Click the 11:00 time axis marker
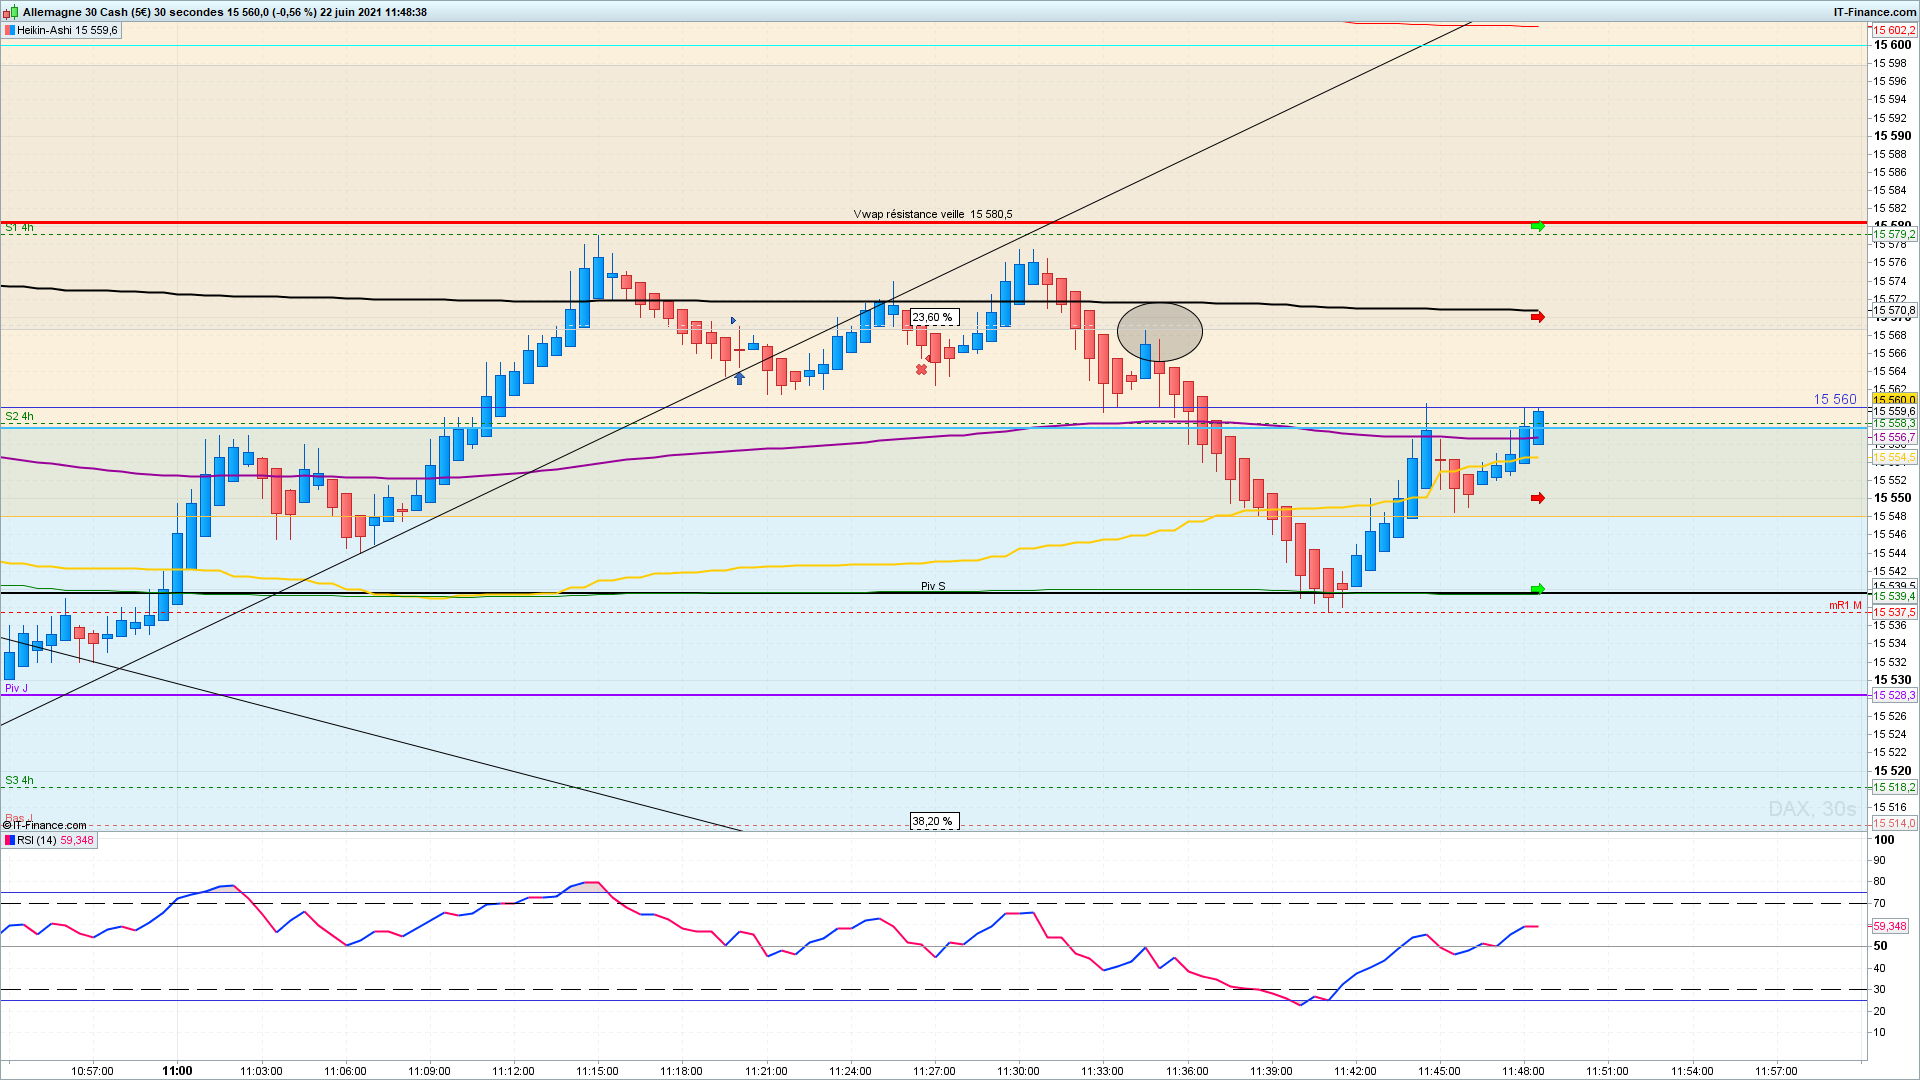Image resolution: width=1920 pixels, height=1080 pixels. (x=177, y=1070)
